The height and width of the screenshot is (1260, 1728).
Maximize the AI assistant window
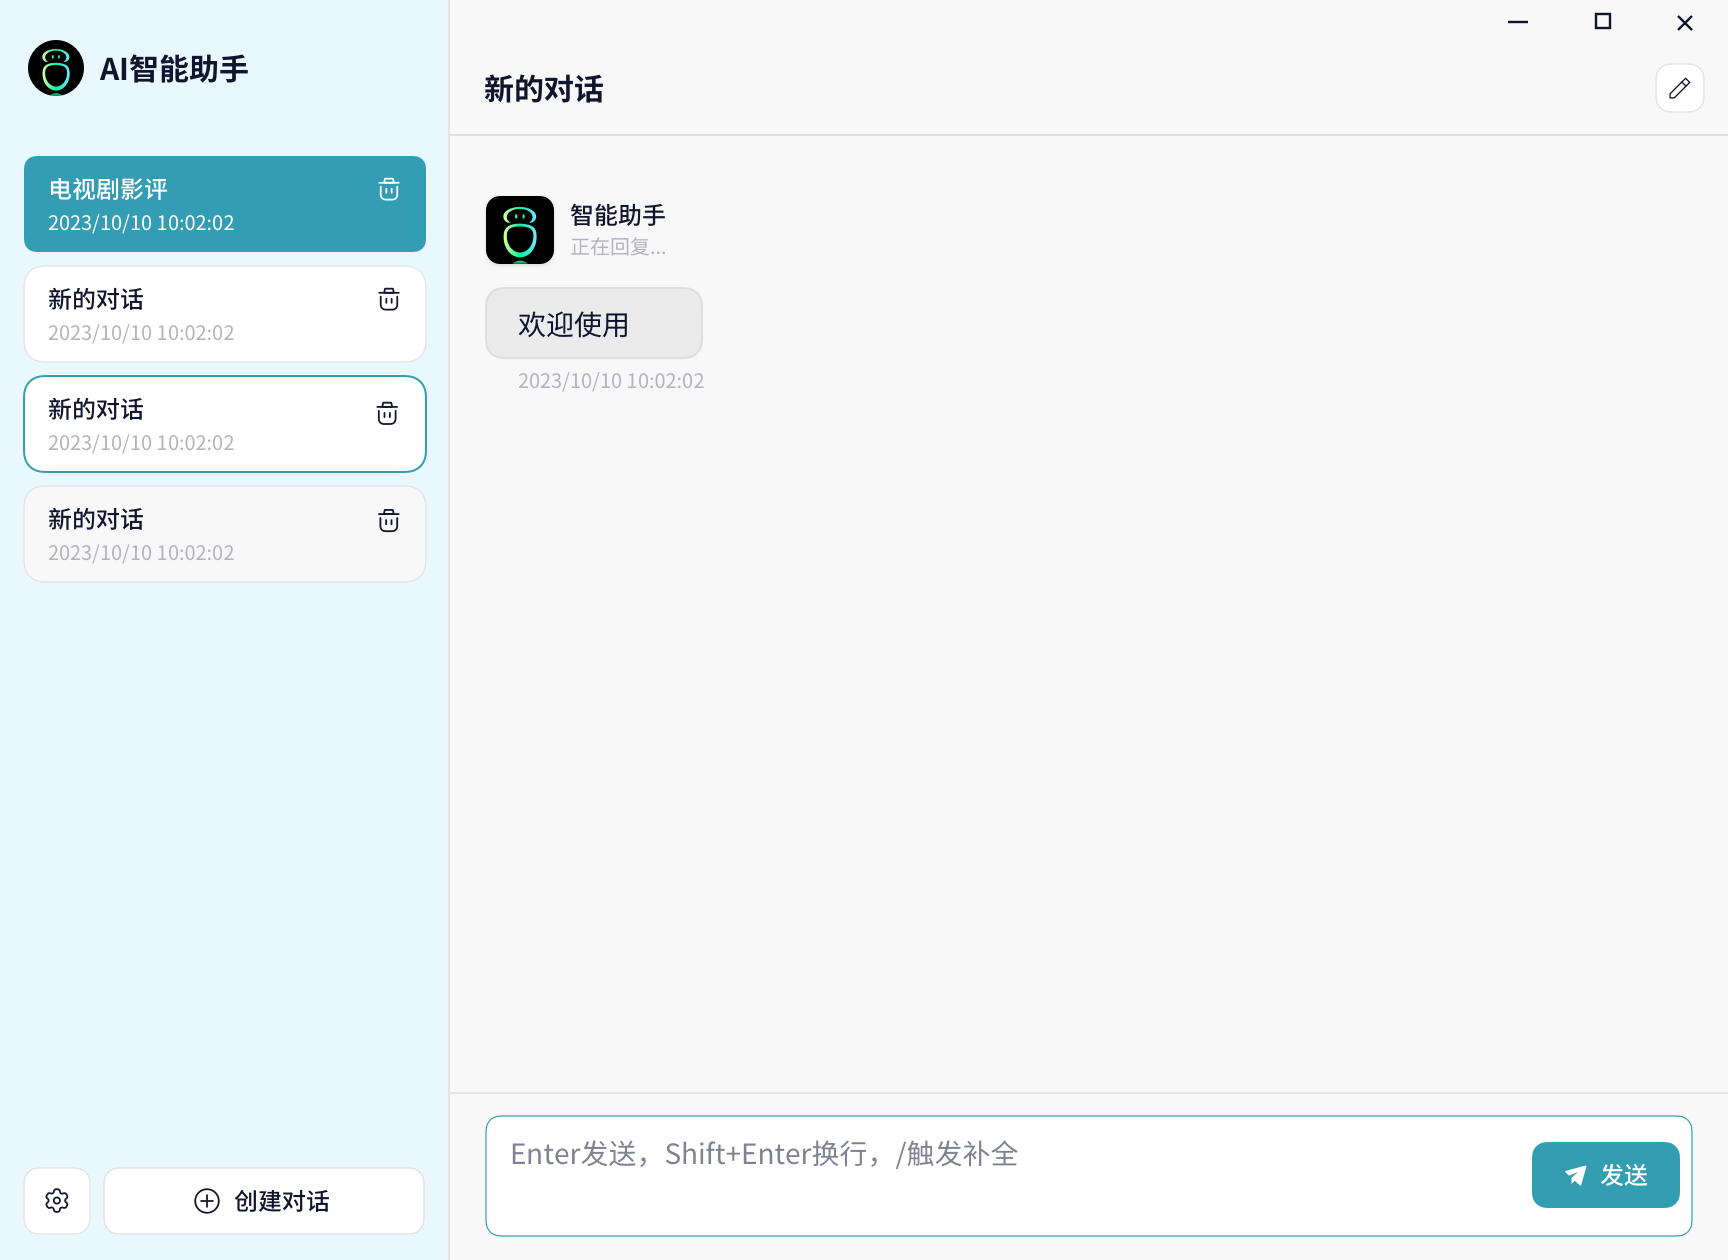[1603, 22]
